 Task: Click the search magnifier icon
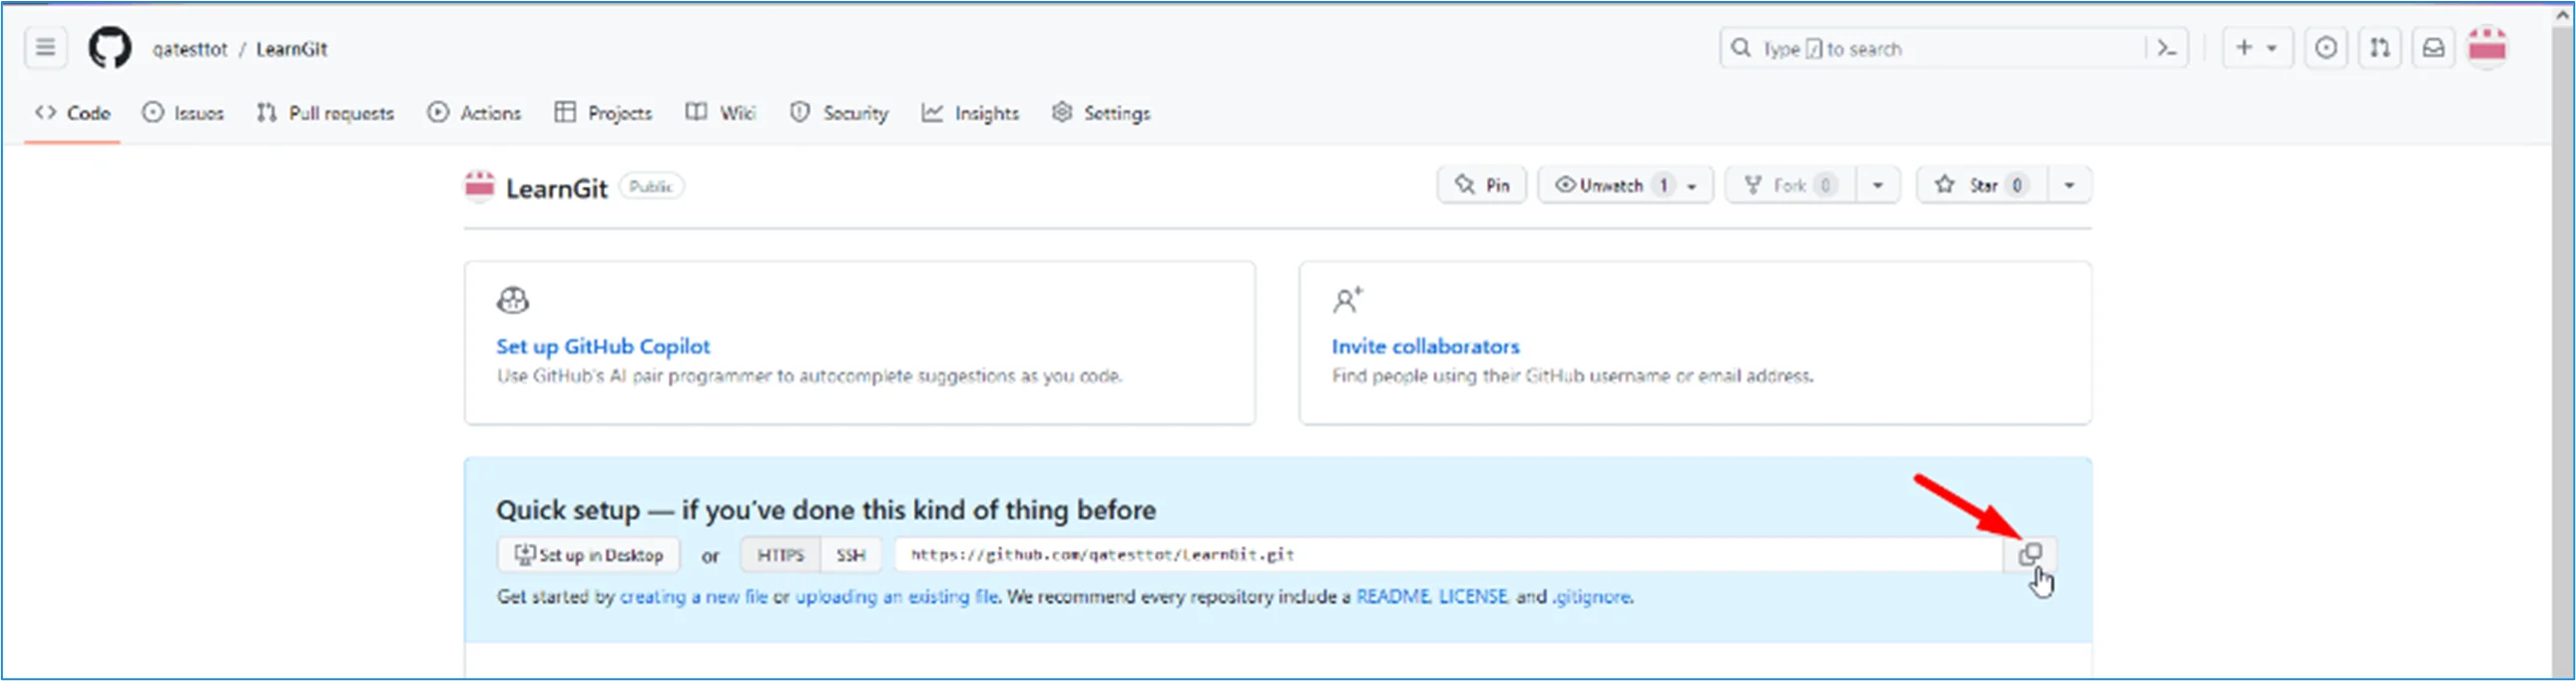(x=1741, y=48)
